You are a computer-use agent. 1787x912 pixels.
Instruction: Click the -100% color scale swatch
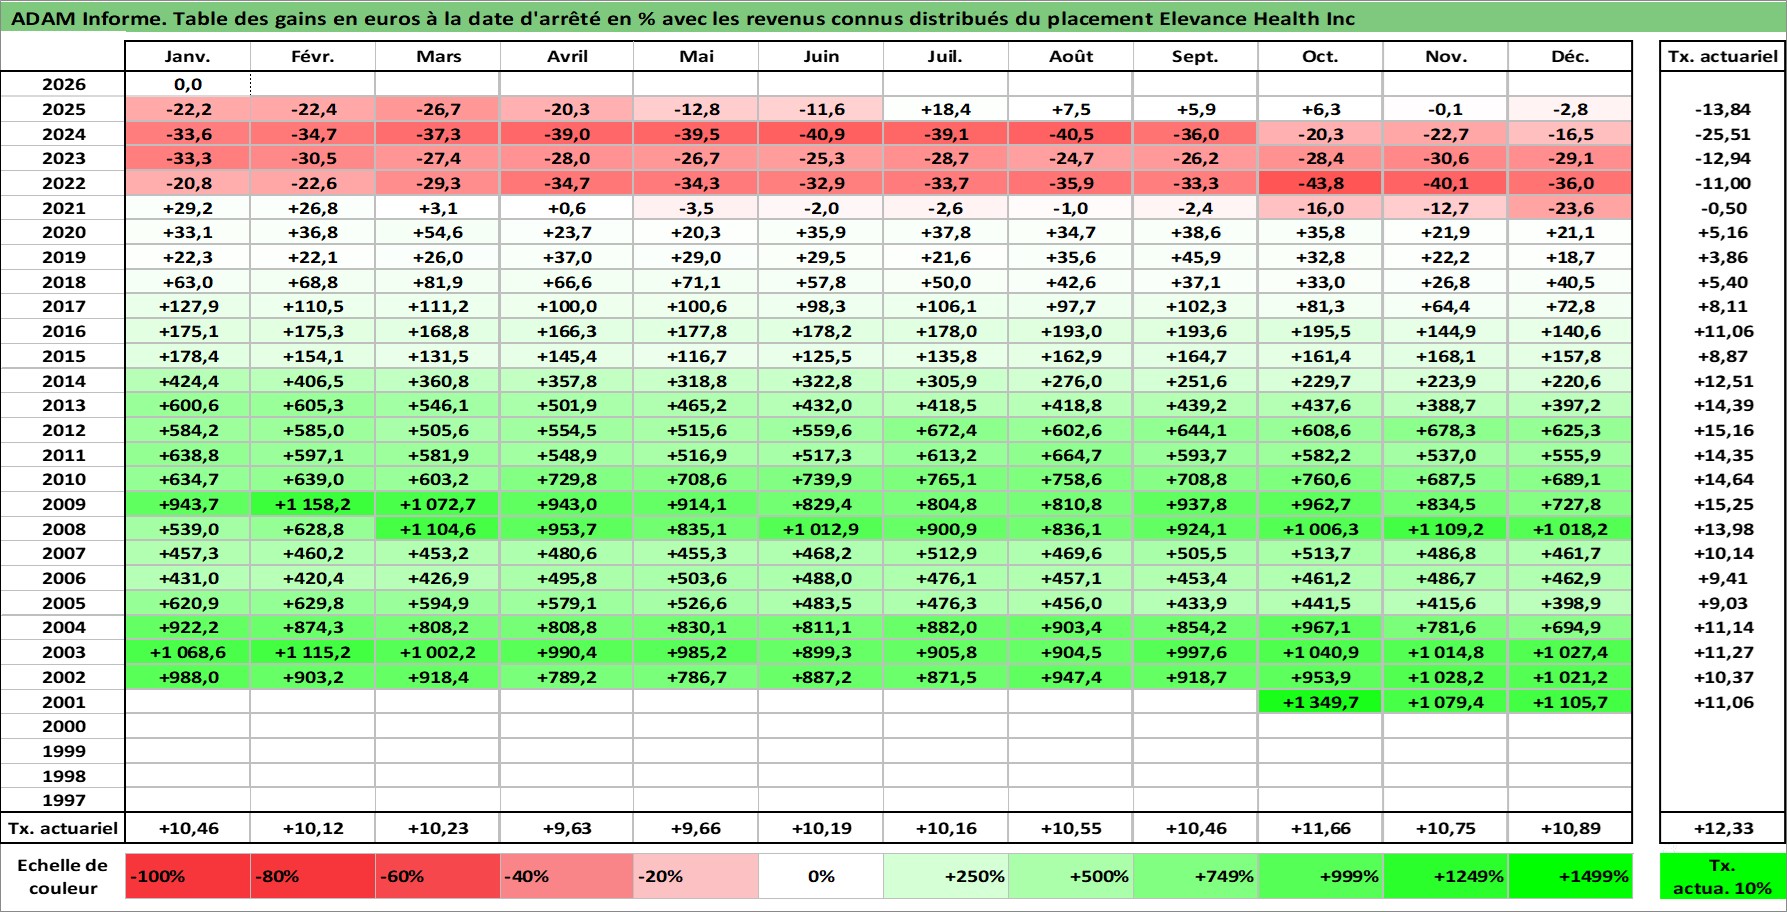188,876
